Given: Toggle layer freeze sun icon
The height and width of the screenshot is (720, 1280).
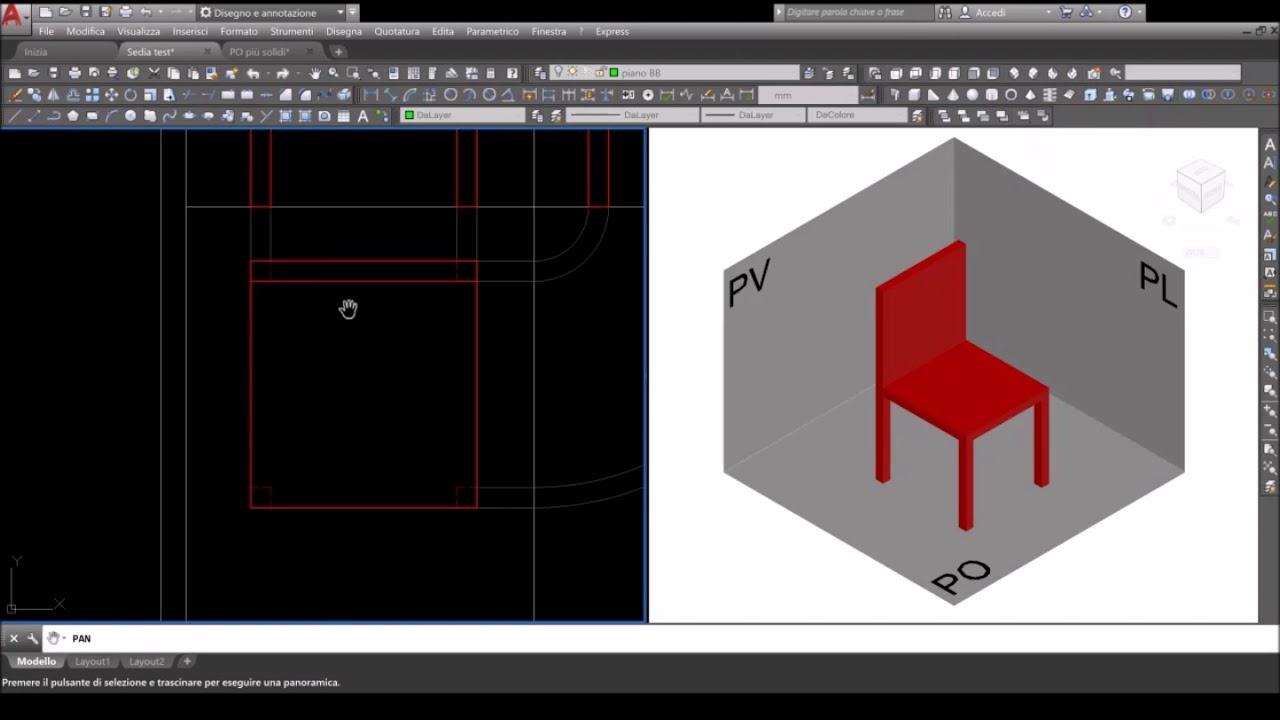Looking at the screenshot, I should click(x=572, y=72).
